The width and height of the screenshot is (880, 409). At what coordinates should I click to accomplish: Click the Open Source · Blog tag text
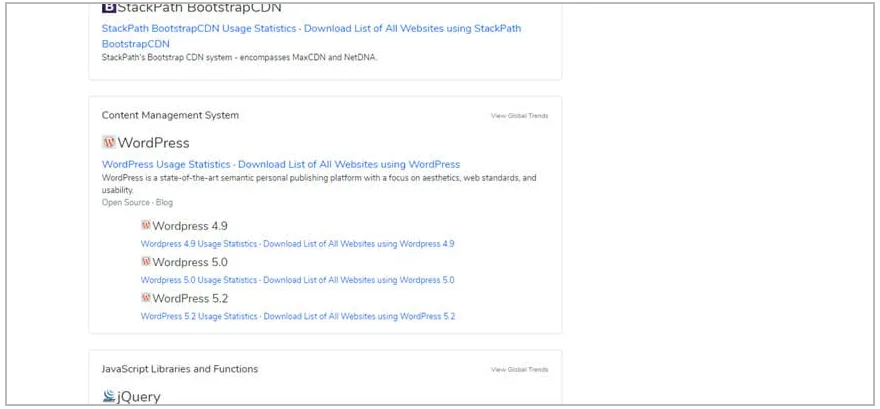click(x=137, y=202)
